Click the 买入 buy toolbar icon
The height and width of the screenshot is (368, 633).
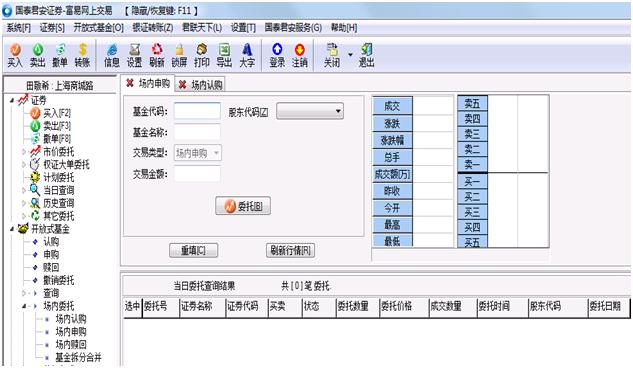(15, 55)
